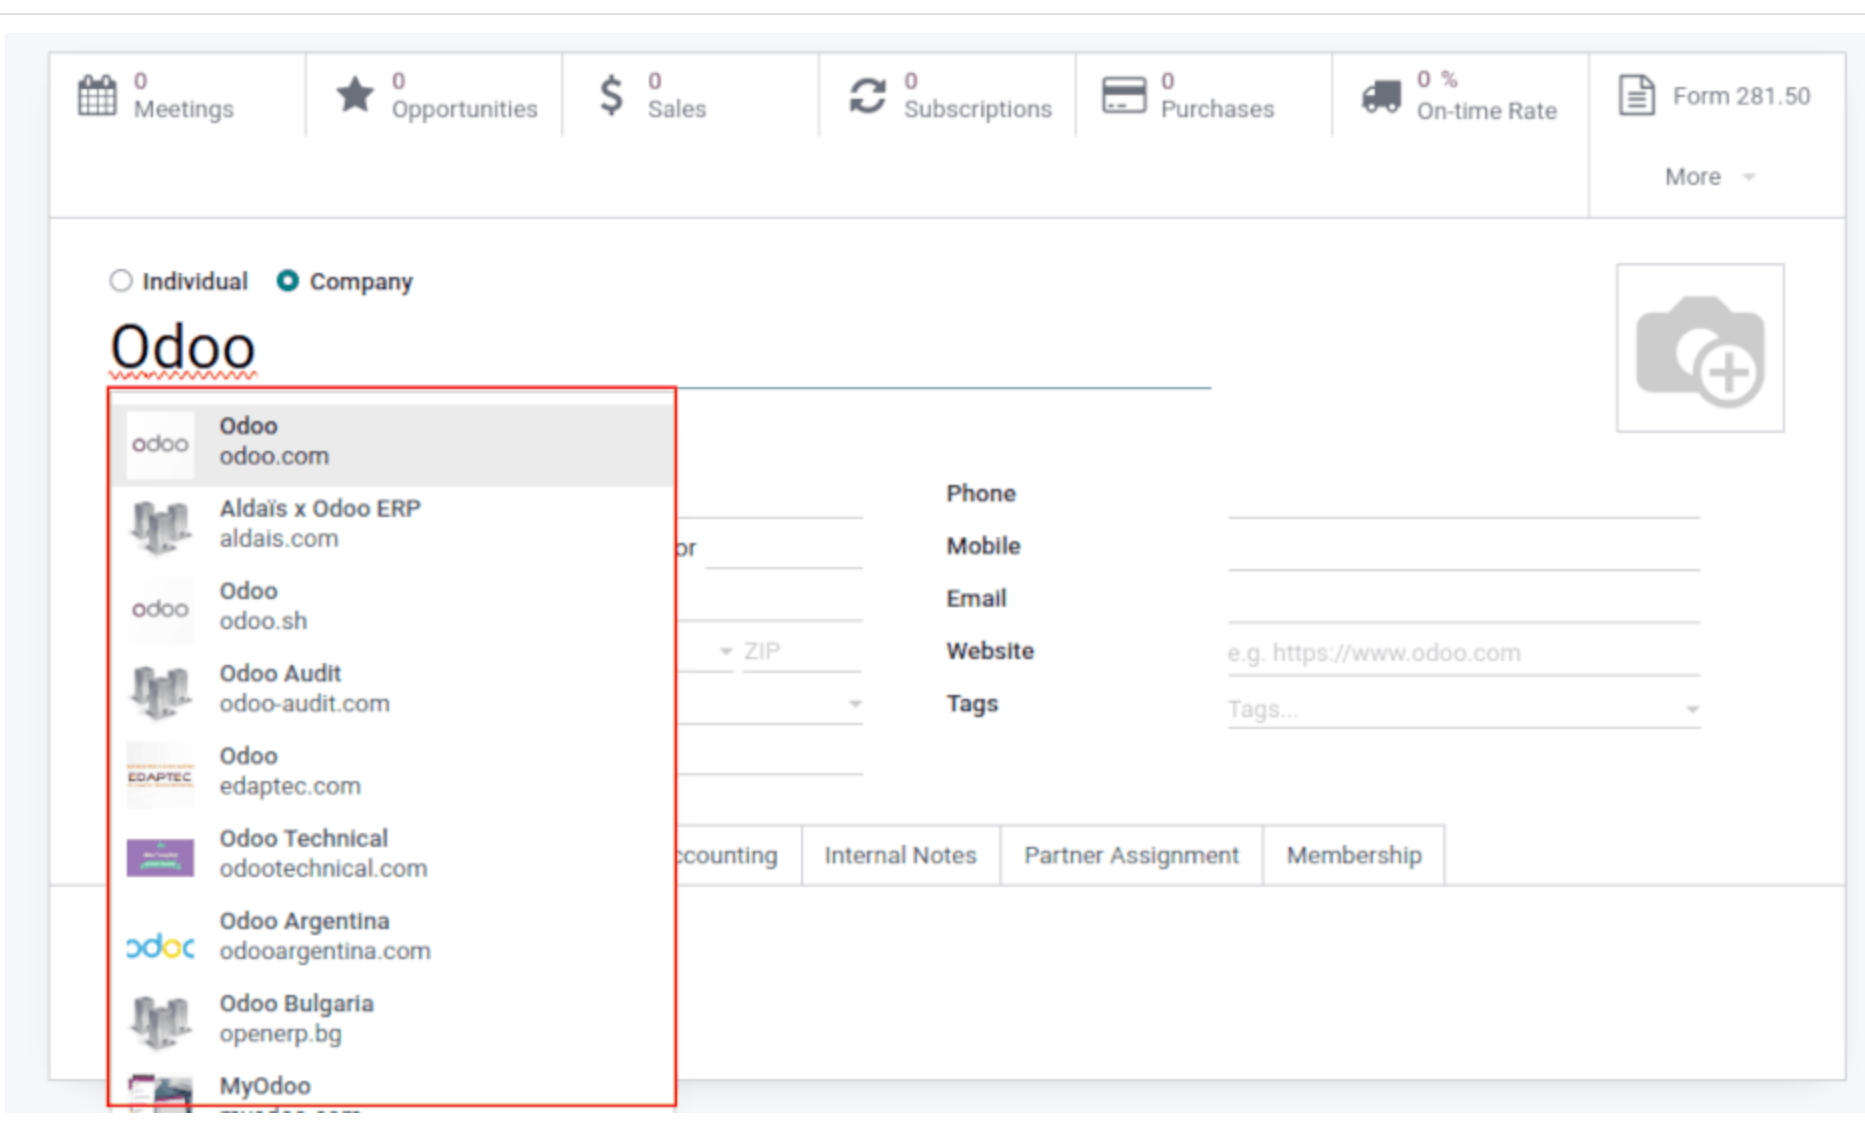Click the Odoo Argentina blue logo
Viewport: 1865px width, 1122px height.
[x=160, y=945]
